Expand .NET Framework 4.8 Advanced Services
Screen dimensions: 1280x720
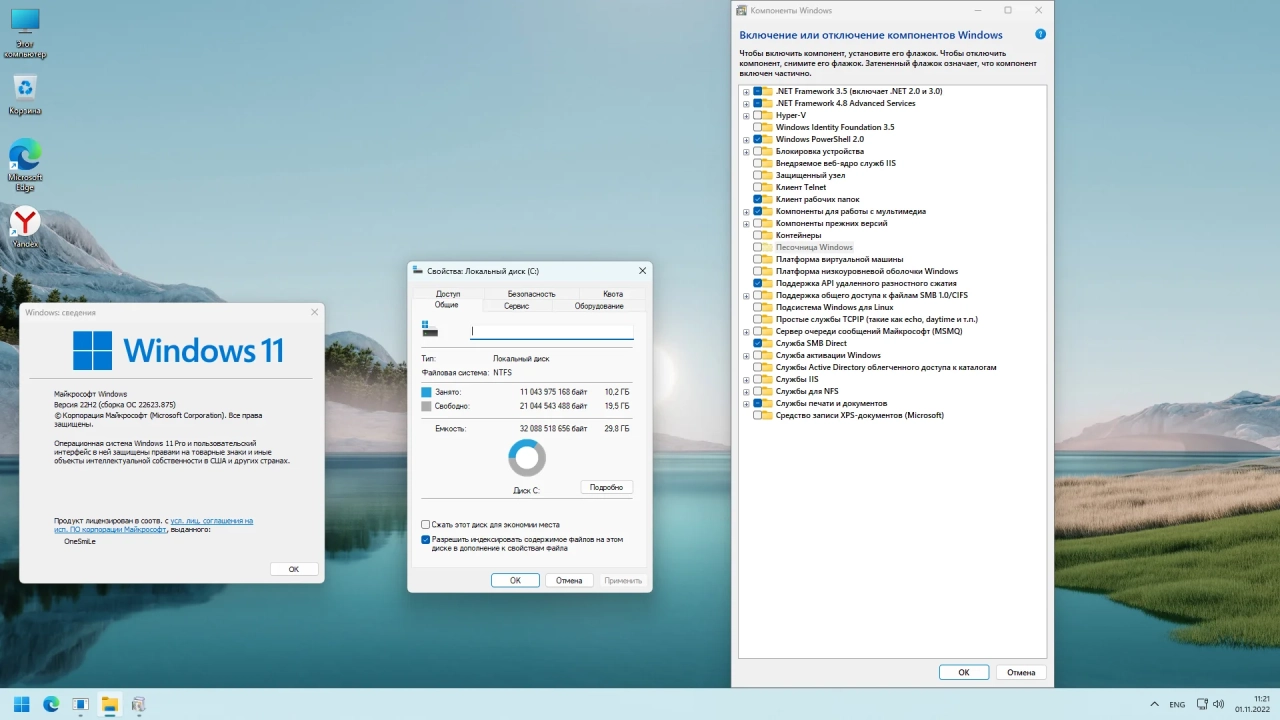click(746, 103)
